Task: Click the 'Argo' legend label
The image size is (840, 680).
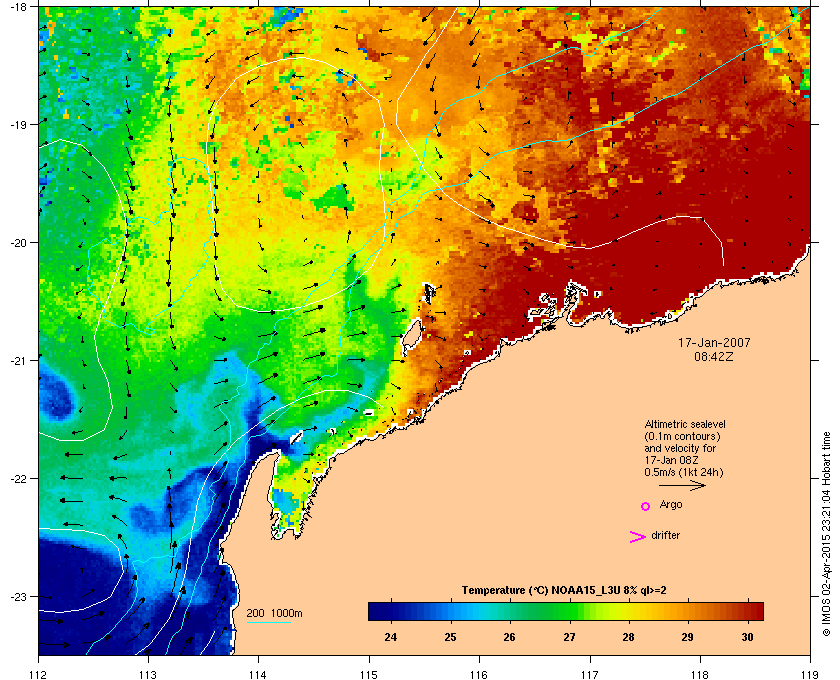Action: [671, 505]
